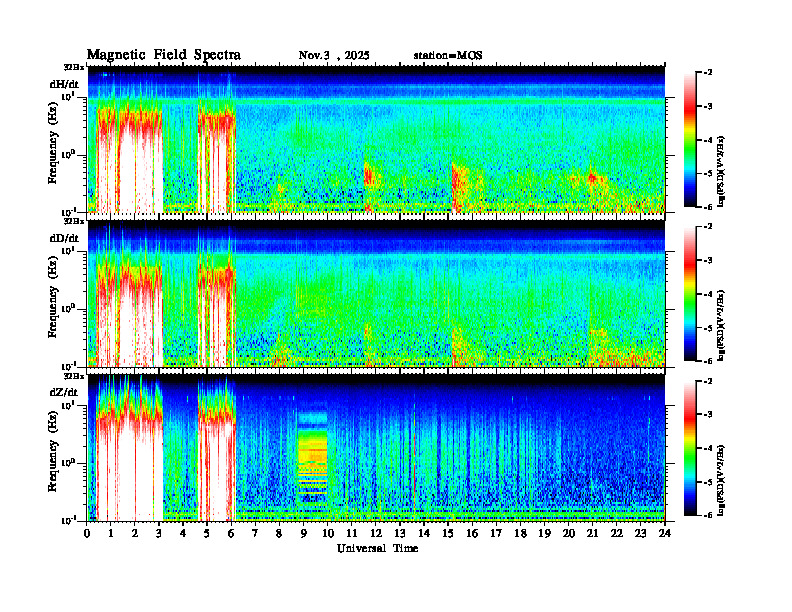Click the hour '18' tick label

[x=520, y=533]
